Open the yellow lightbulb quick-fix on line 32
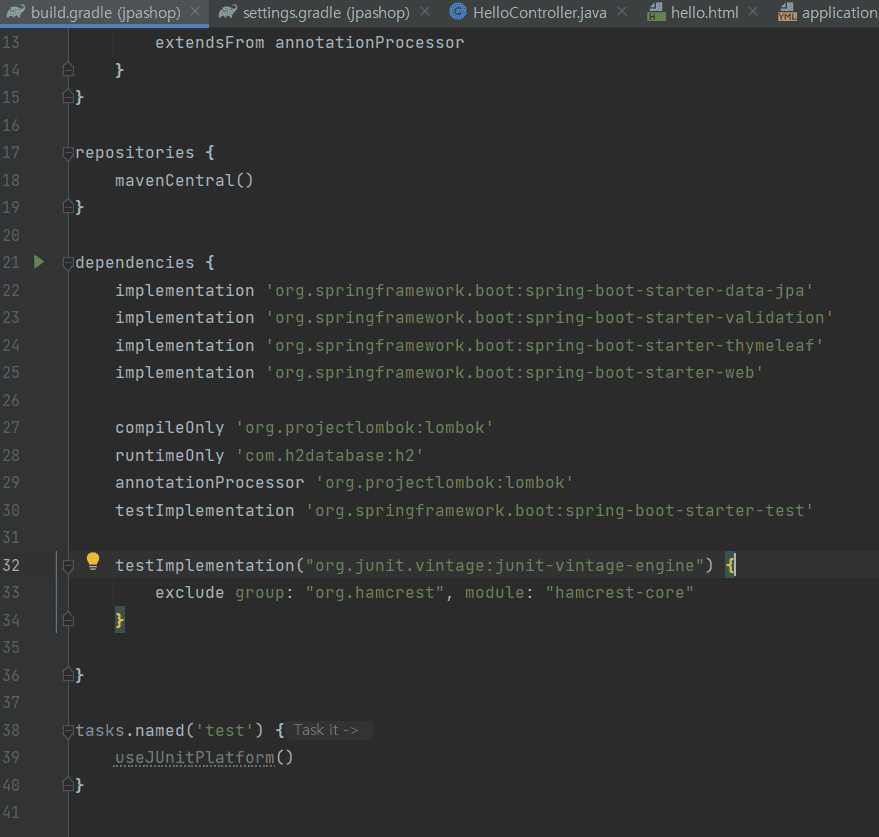 (92, 561)
